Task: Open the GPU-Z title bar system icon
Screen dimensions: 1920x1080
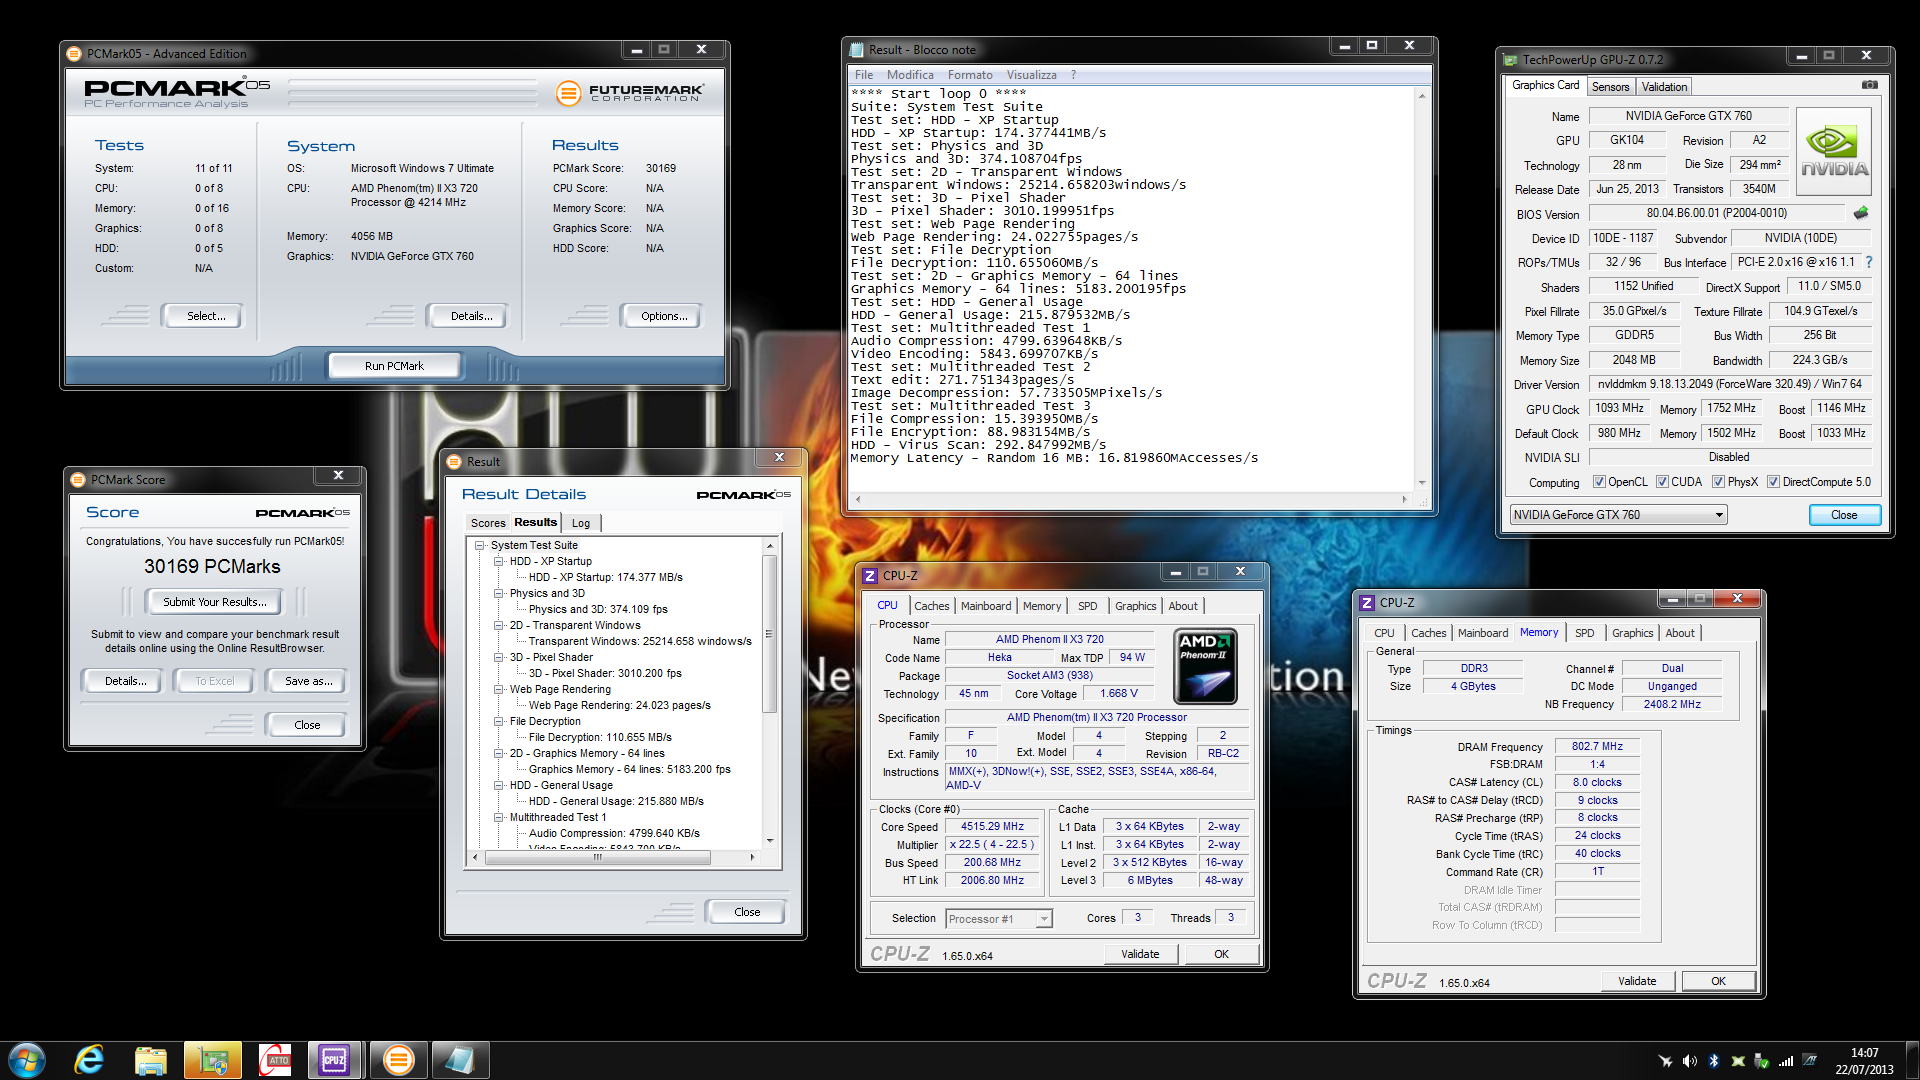Action: [1510, 60]
